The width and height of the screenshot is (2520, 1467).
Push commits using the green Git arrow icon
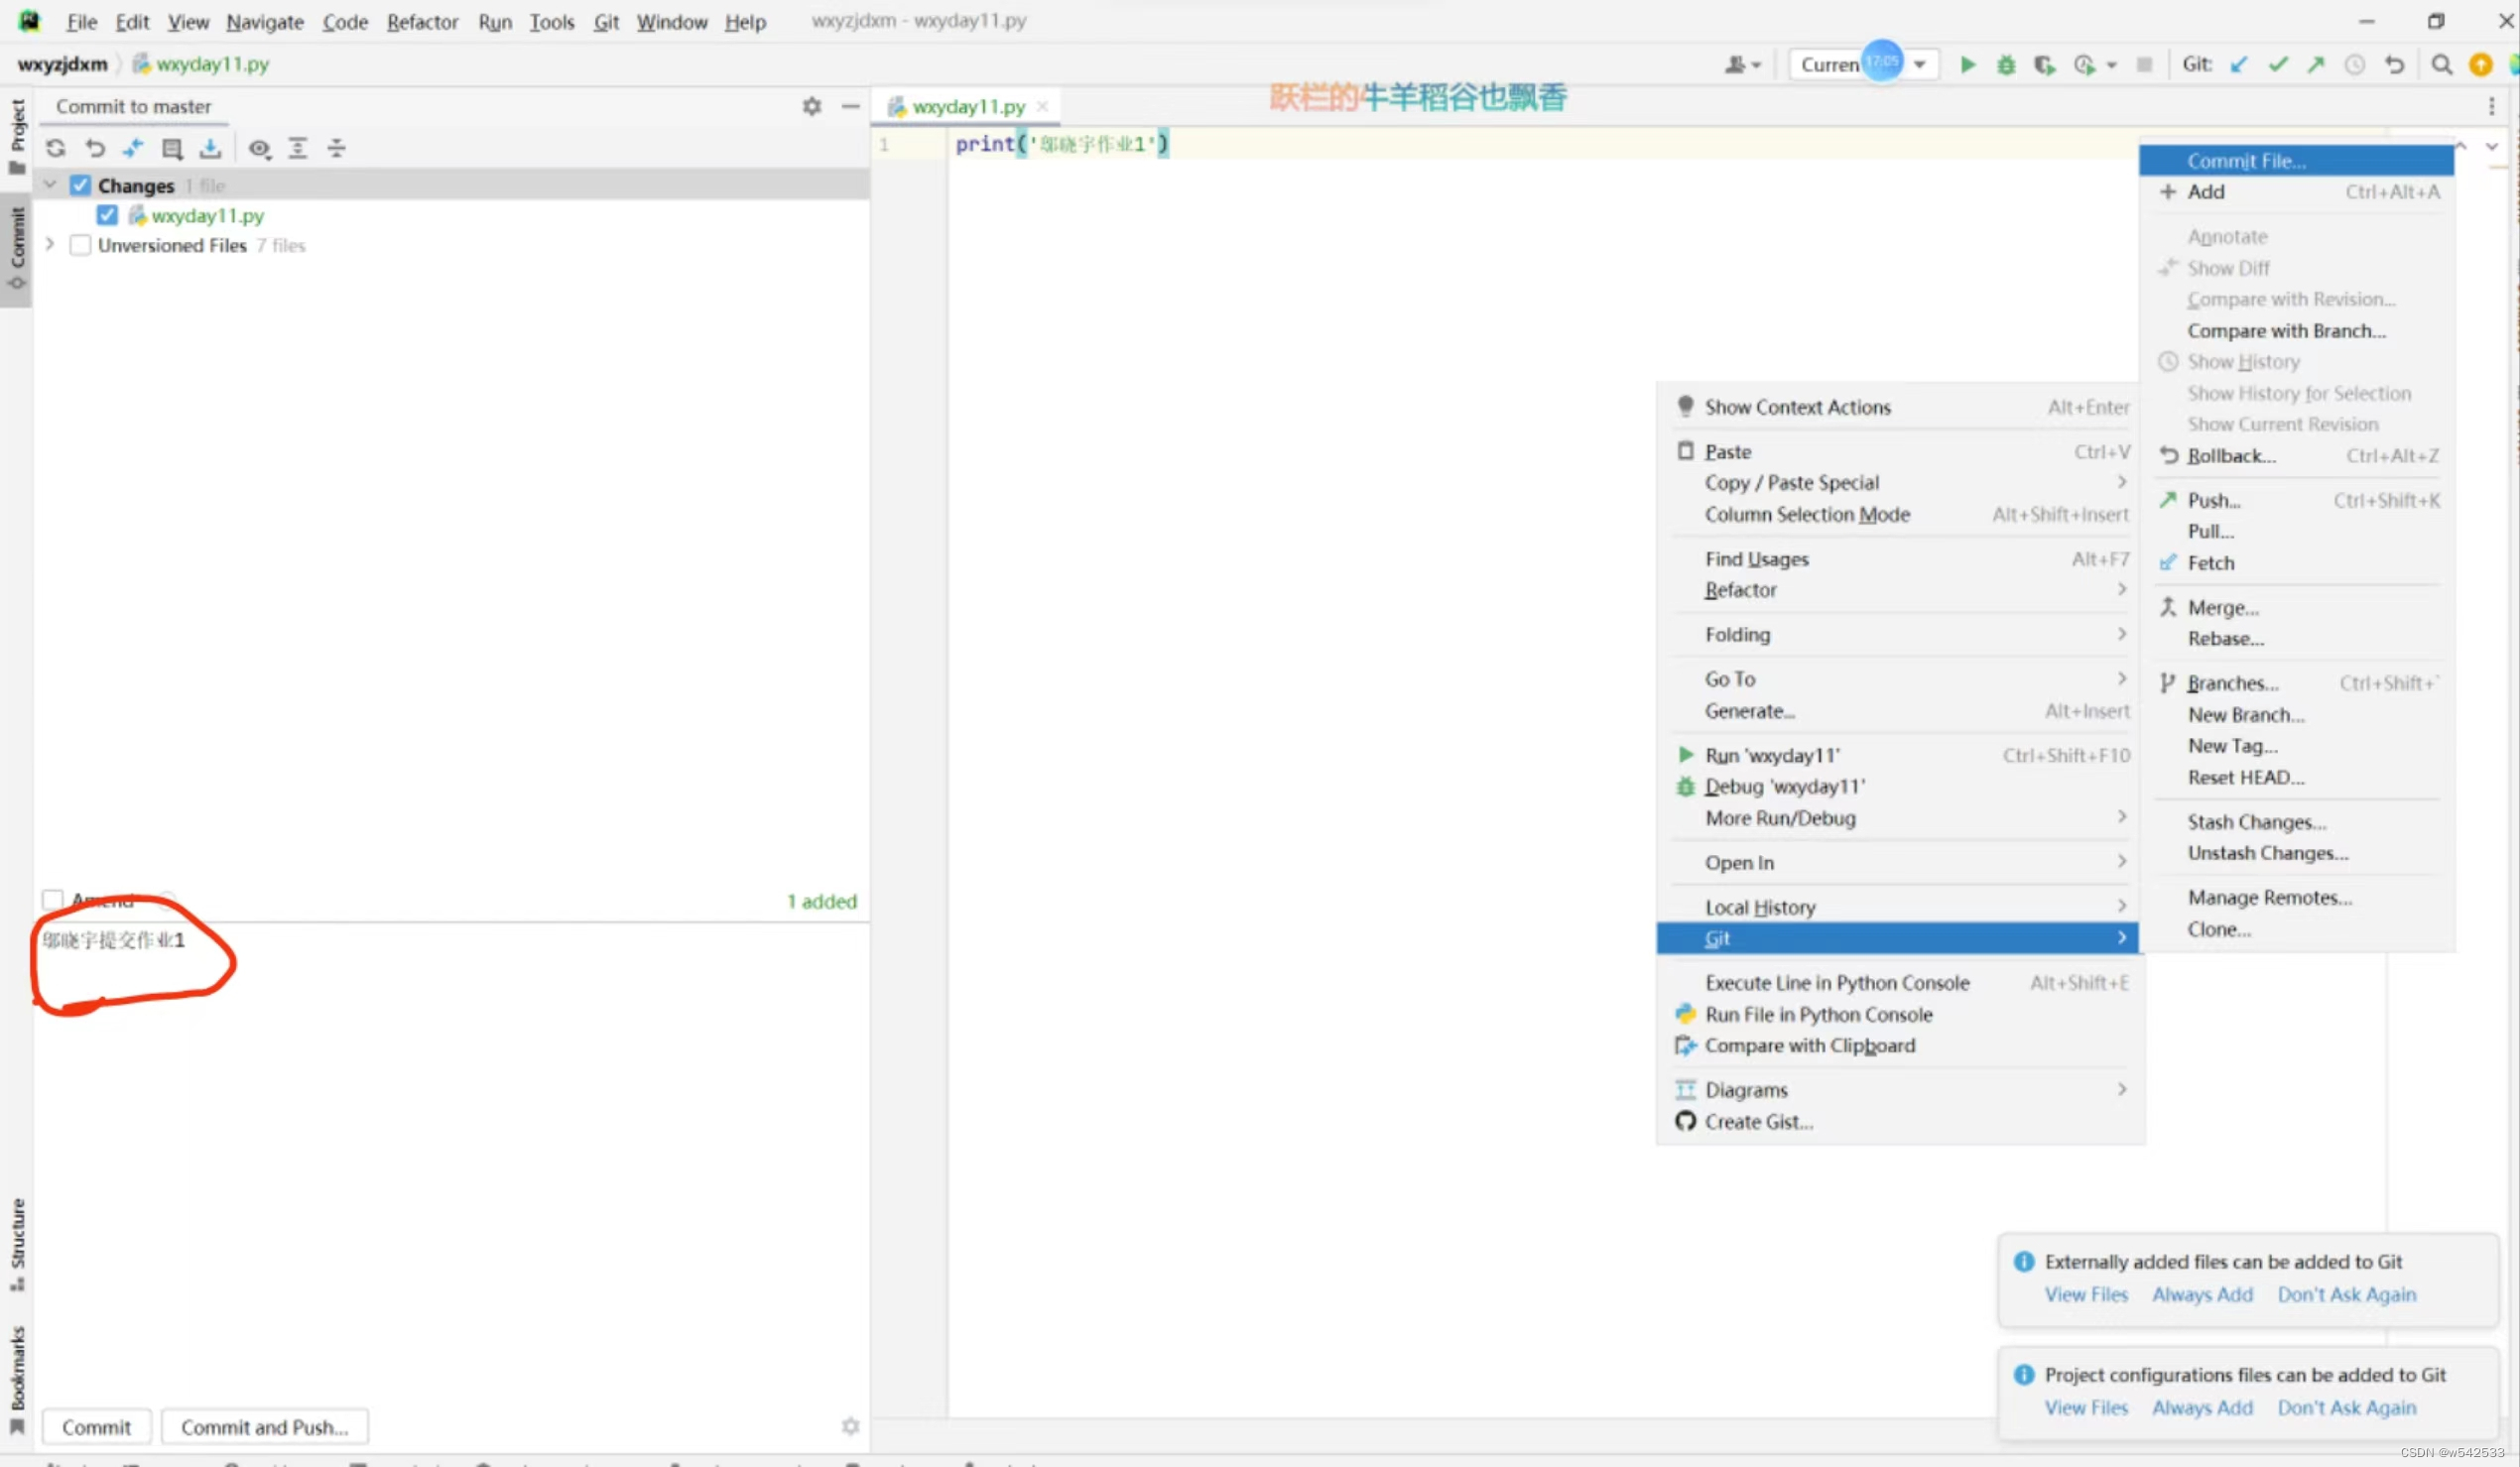(2316, 64)
